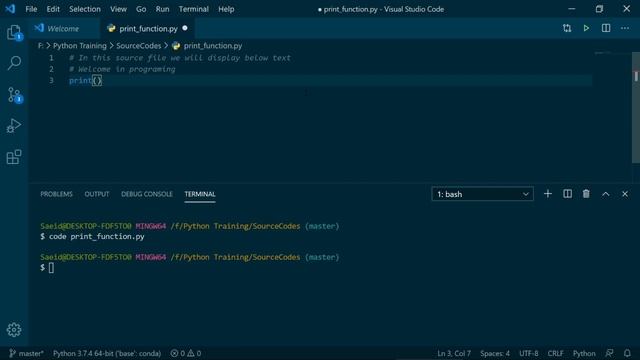Switch to the OUTPUT panel tab

pos(97,194)
